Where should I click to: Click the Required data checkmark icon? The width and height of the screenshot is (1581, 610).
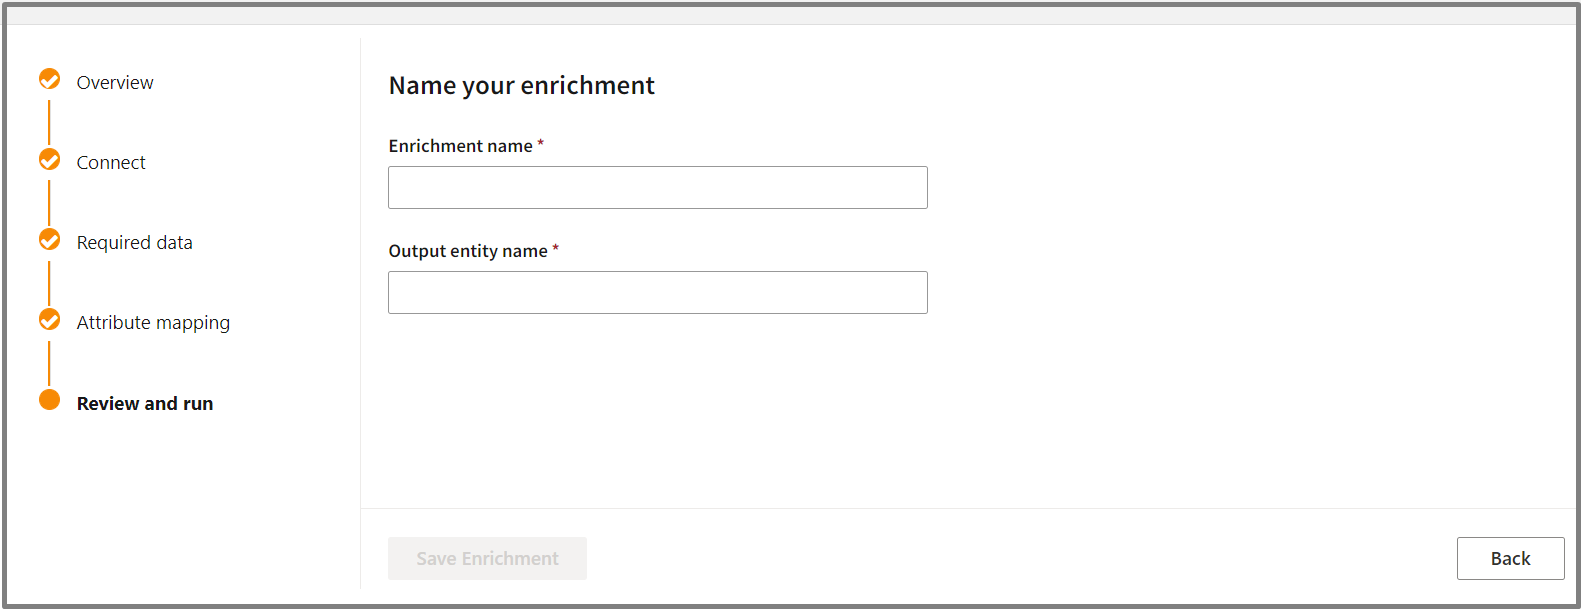pyautogui.click(x=49, y=239)
